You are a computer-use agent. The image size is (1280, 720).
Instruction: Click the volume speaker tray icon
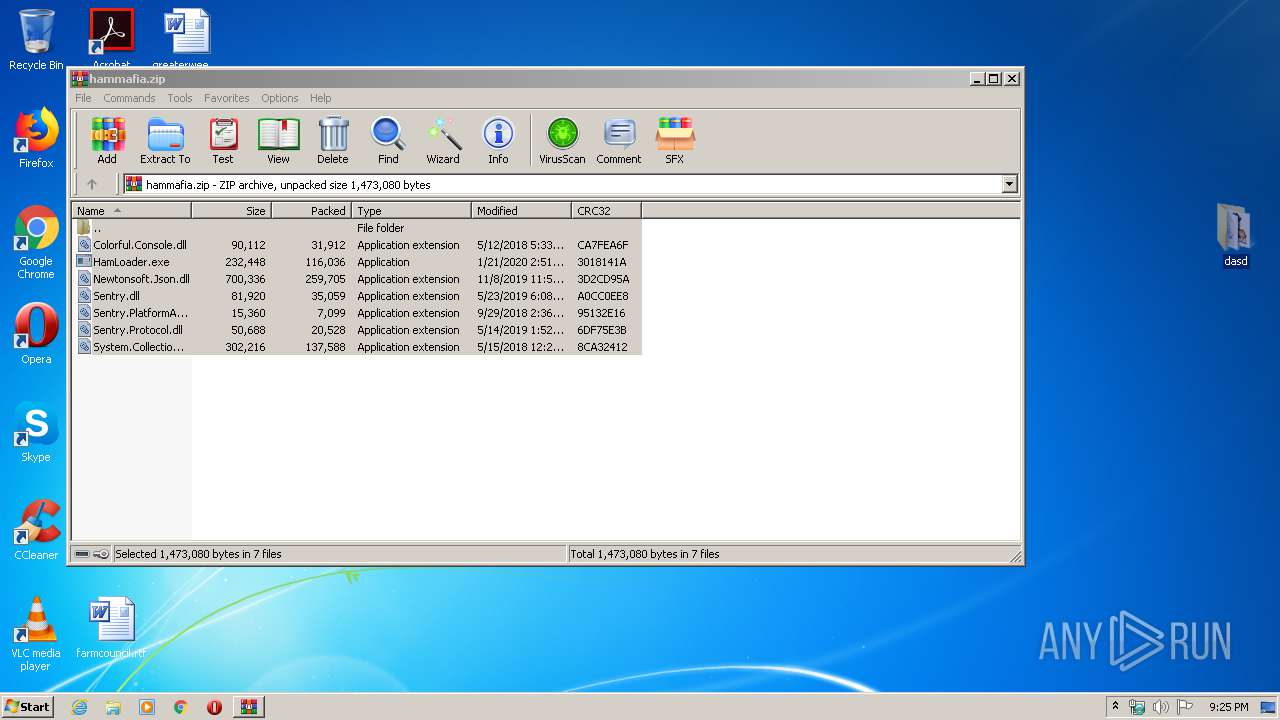(1160, 707)
